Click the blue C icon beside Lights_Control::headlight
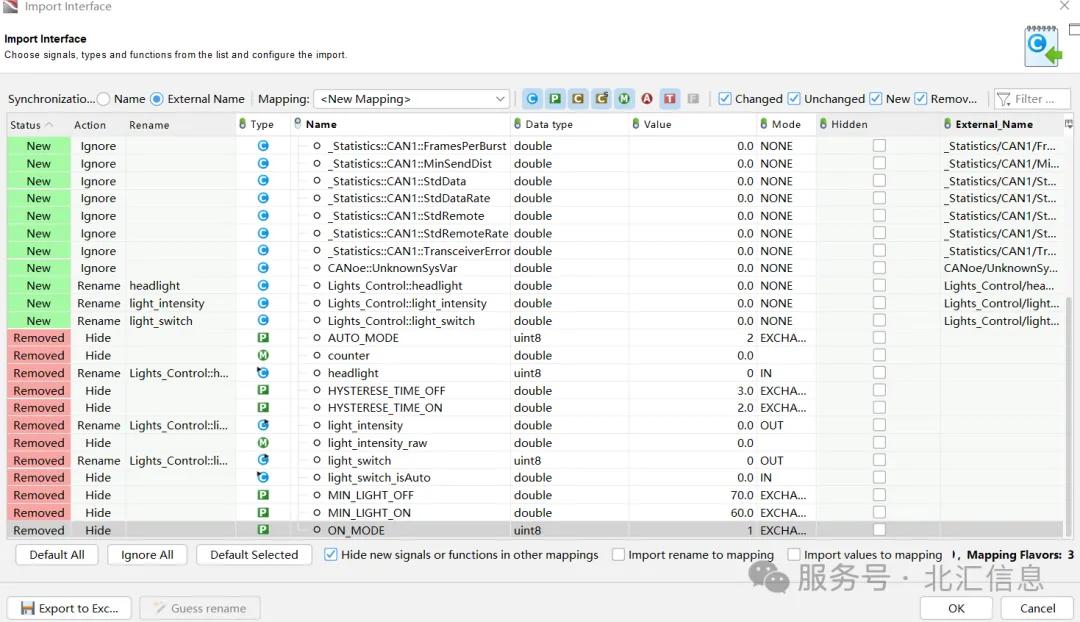 click(x=262, y=285)
